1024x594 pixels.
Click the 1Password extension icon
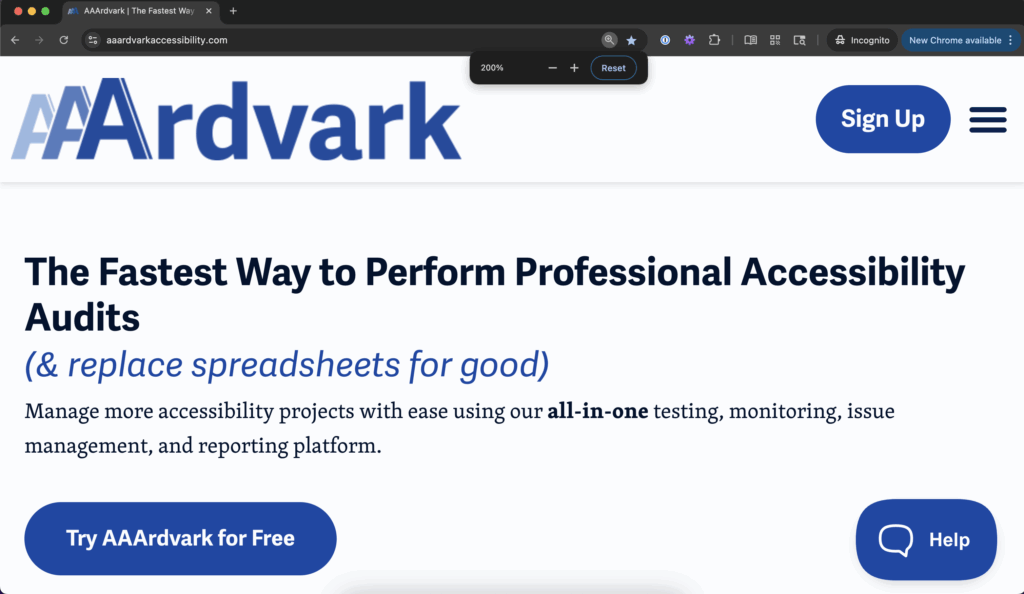665,40
